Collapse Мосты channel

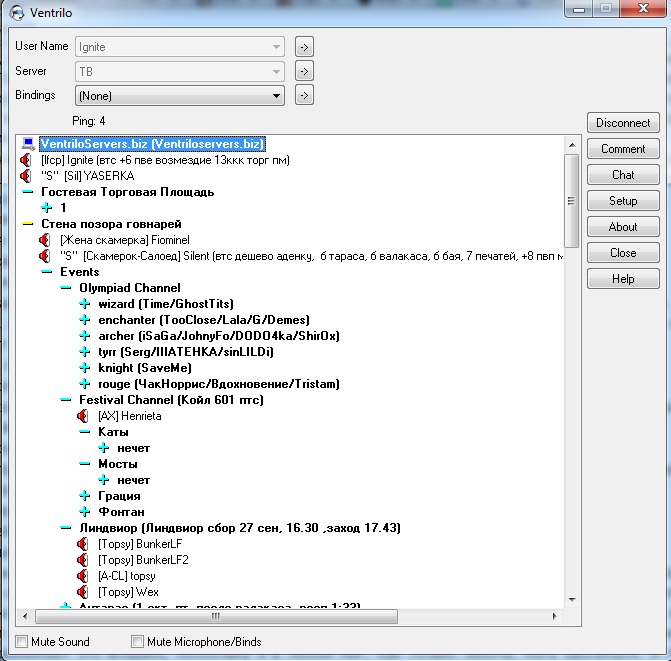point(85,464)
